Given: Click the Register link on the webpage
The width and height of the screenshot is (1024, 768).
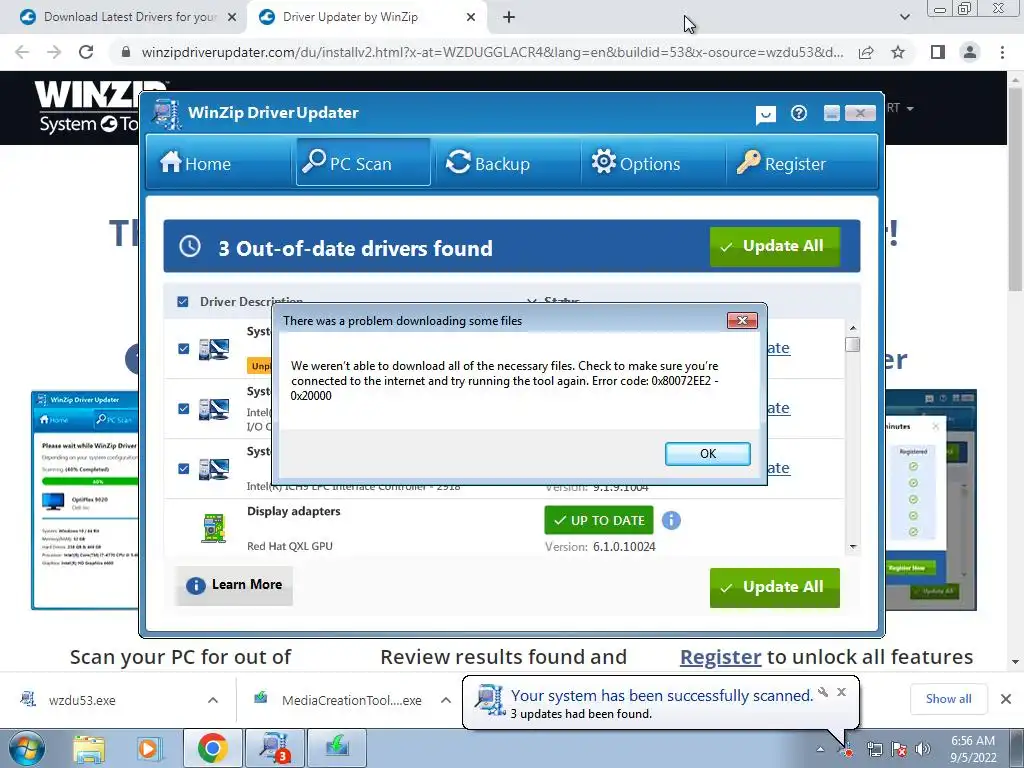Looking at the screenshot, I should click(x=720, y=657).
